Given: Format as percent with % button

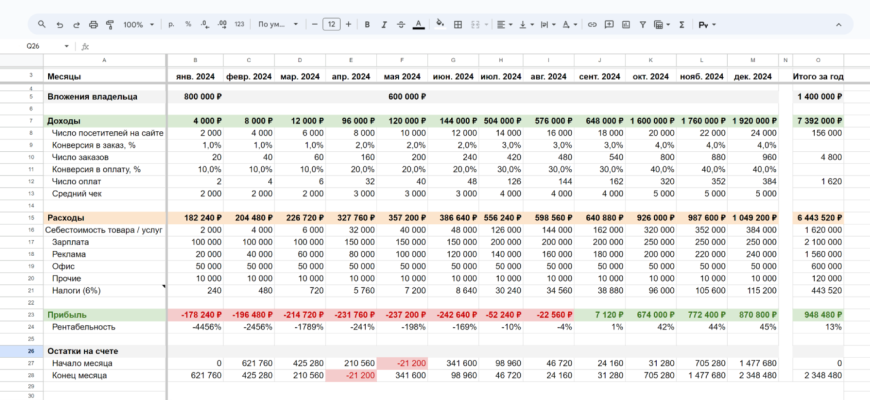Looking at the screenshot, I should click(188, 24).
